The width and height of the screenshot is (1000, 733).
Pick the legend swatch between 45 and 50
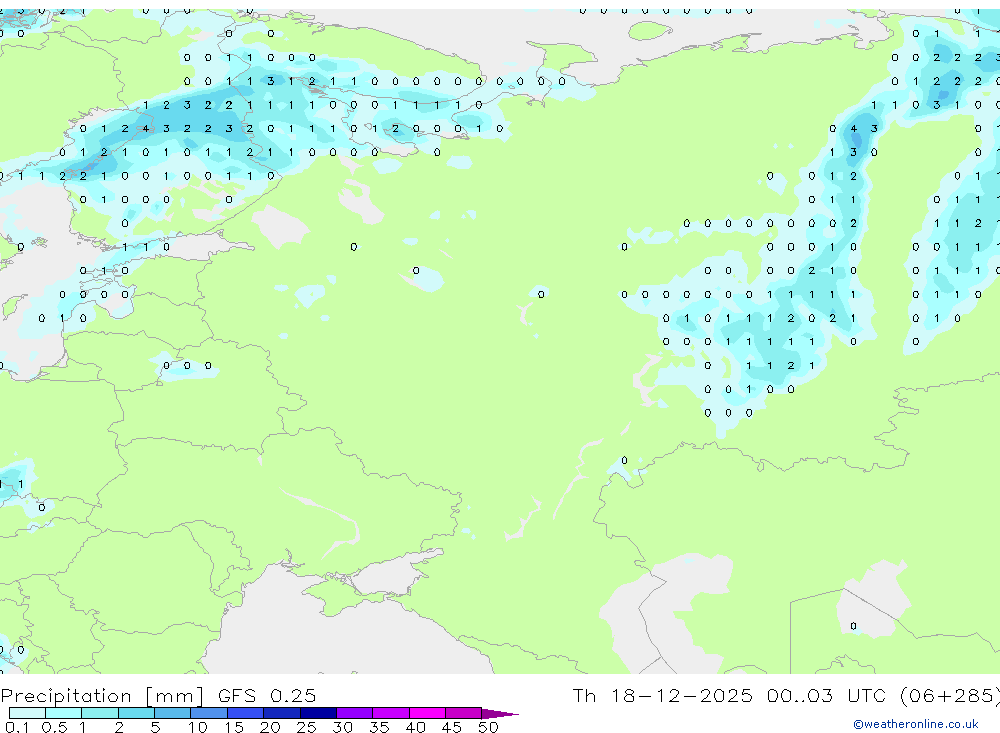464,713
